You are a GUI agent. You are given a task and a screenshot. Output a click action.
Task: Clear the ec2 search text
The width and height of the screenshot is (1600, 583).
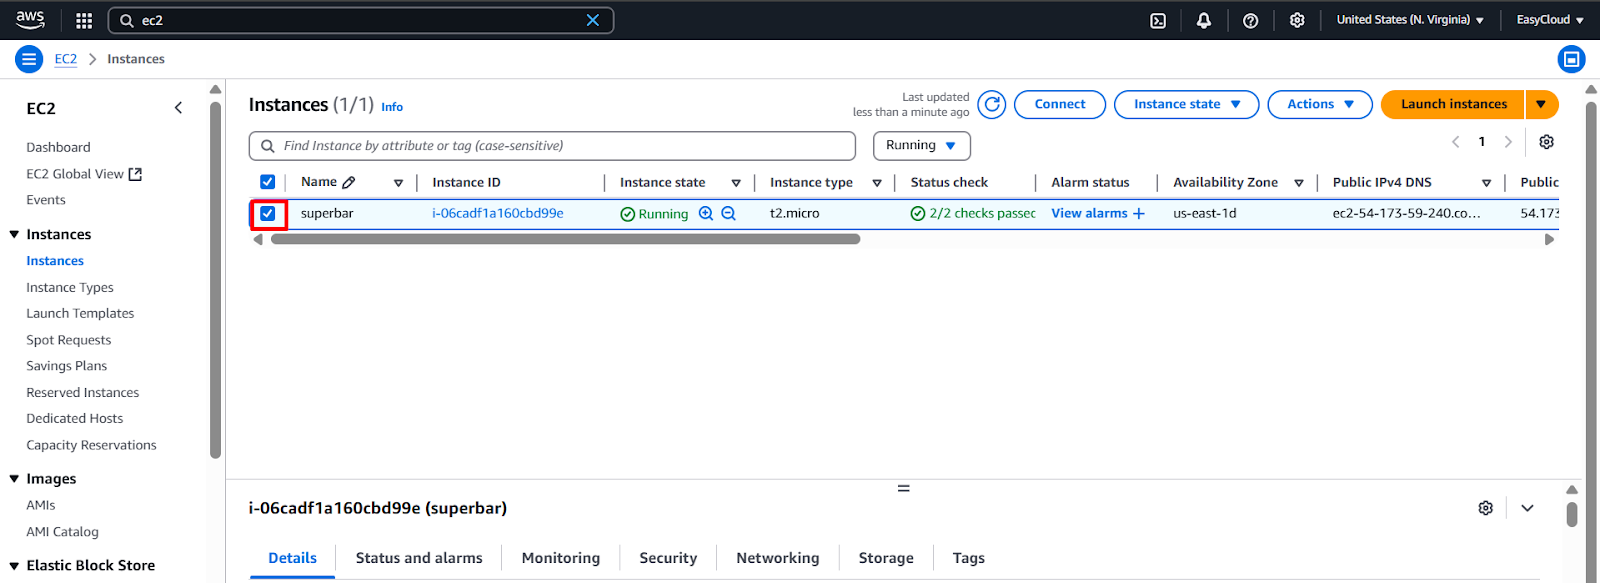click(593, 20)
